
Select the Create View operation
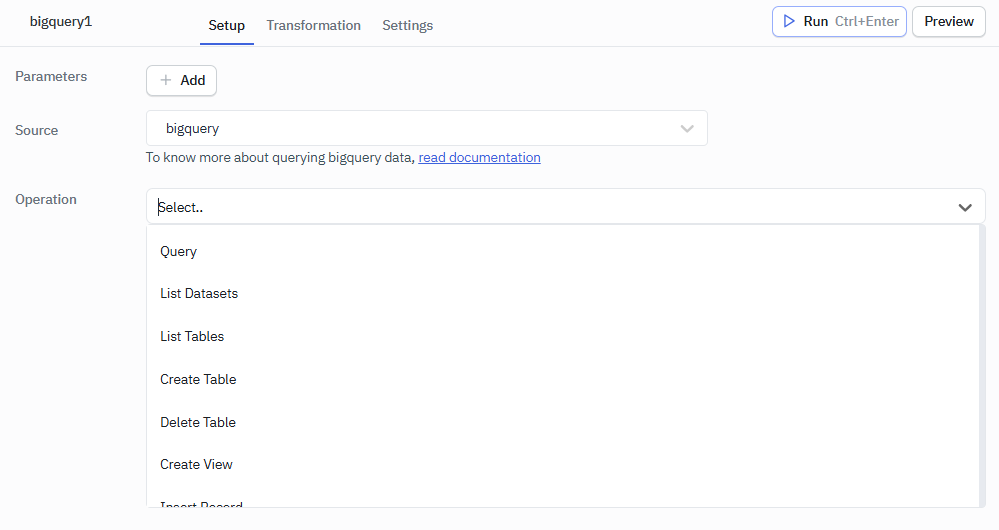pyautogui.click(x=196, y=464)
